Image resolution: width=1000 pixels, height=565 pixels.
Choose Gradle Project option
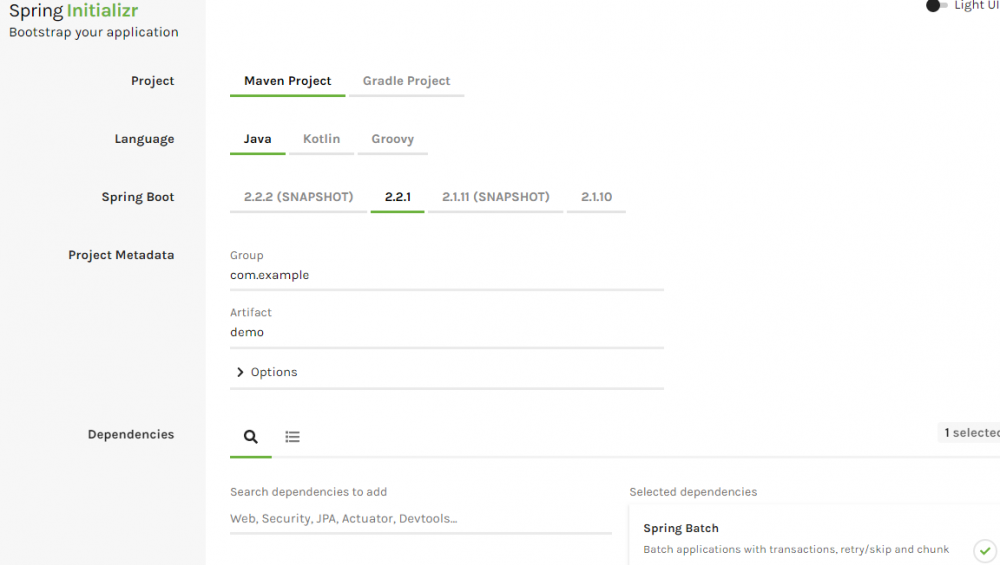406,81
